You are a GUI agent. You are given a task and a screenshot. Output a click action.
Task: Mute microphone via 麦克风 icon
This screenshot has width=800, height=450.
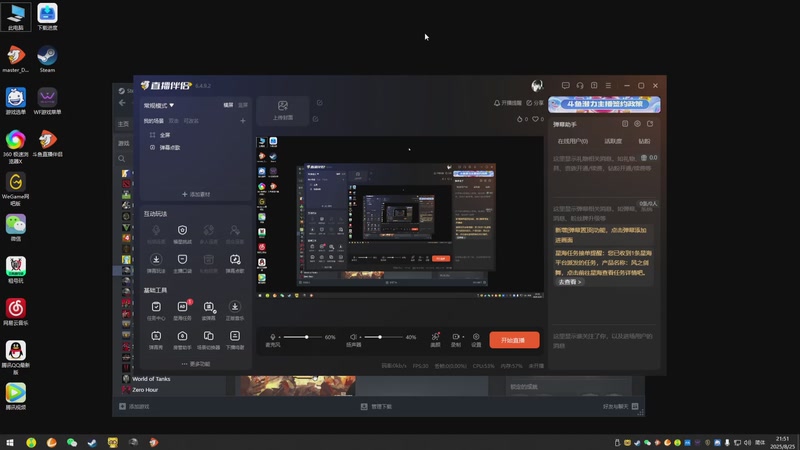pyautogui.click(x=272, y=337)
